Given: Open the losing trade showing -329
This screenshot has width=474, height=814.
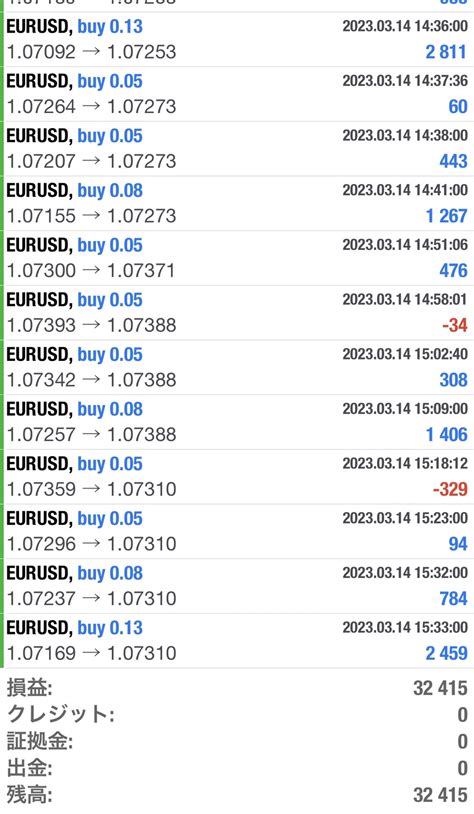Looking at the screenshot, I should pos(237,477).
